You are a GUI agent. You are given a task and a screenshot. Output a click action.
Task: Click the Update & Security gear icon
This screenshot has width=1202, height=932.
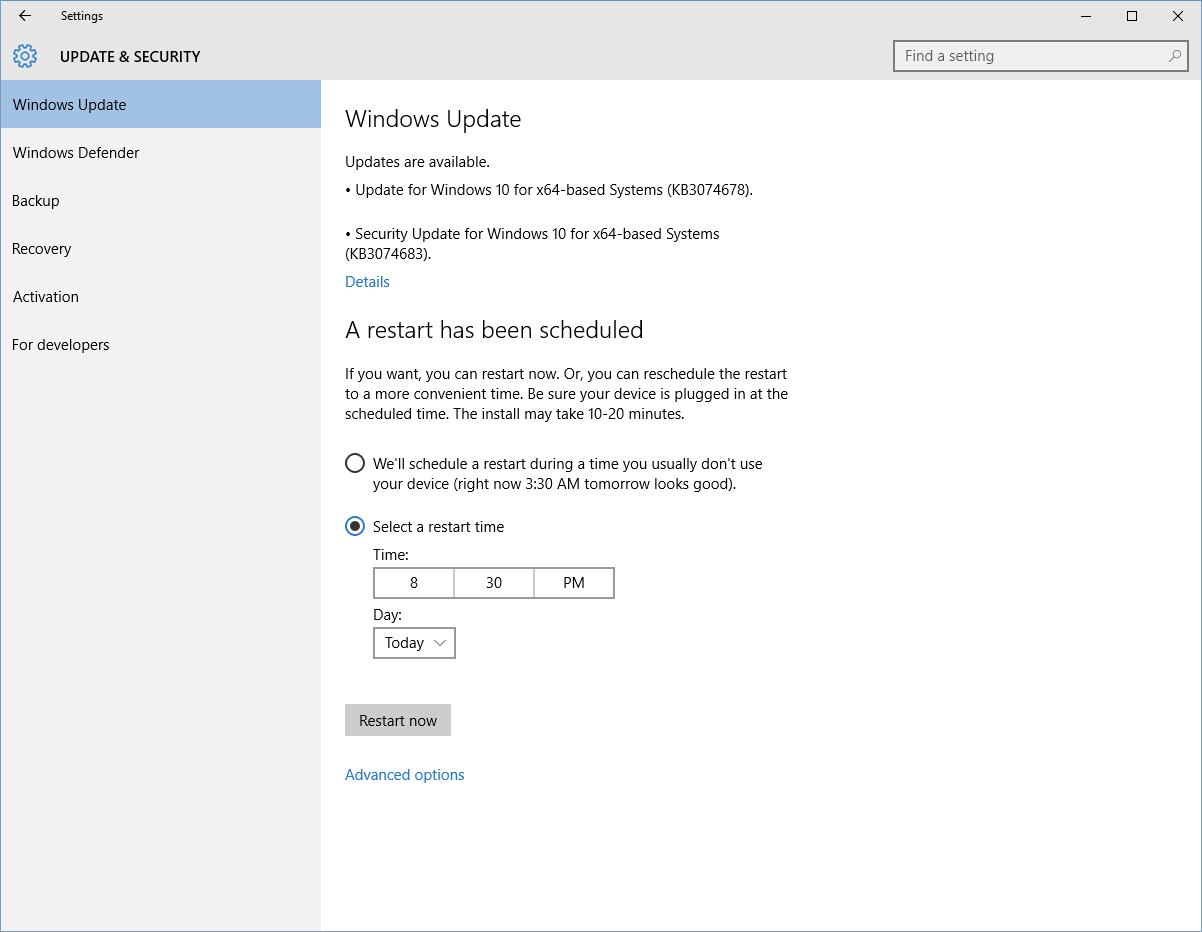pos(25,56)
